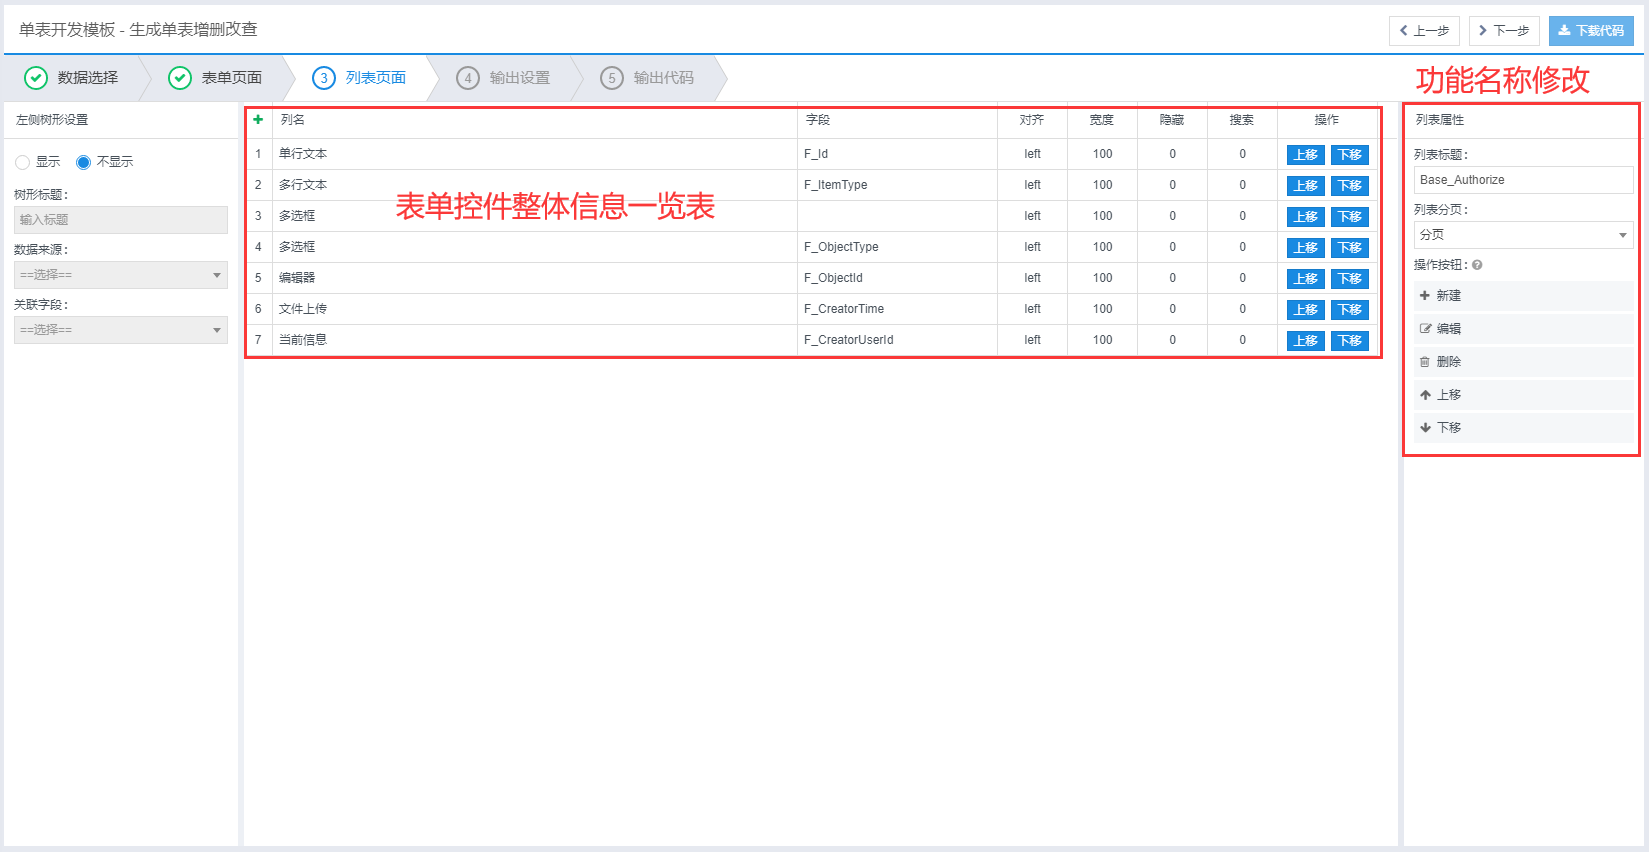Open the 关联字段 dropdown

(x=120, y=330)
